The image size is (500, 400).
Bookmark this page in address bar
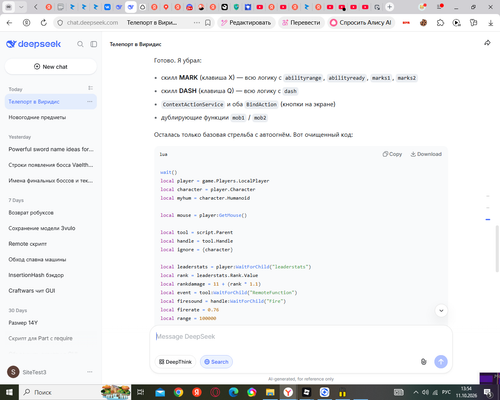point(208,23)
